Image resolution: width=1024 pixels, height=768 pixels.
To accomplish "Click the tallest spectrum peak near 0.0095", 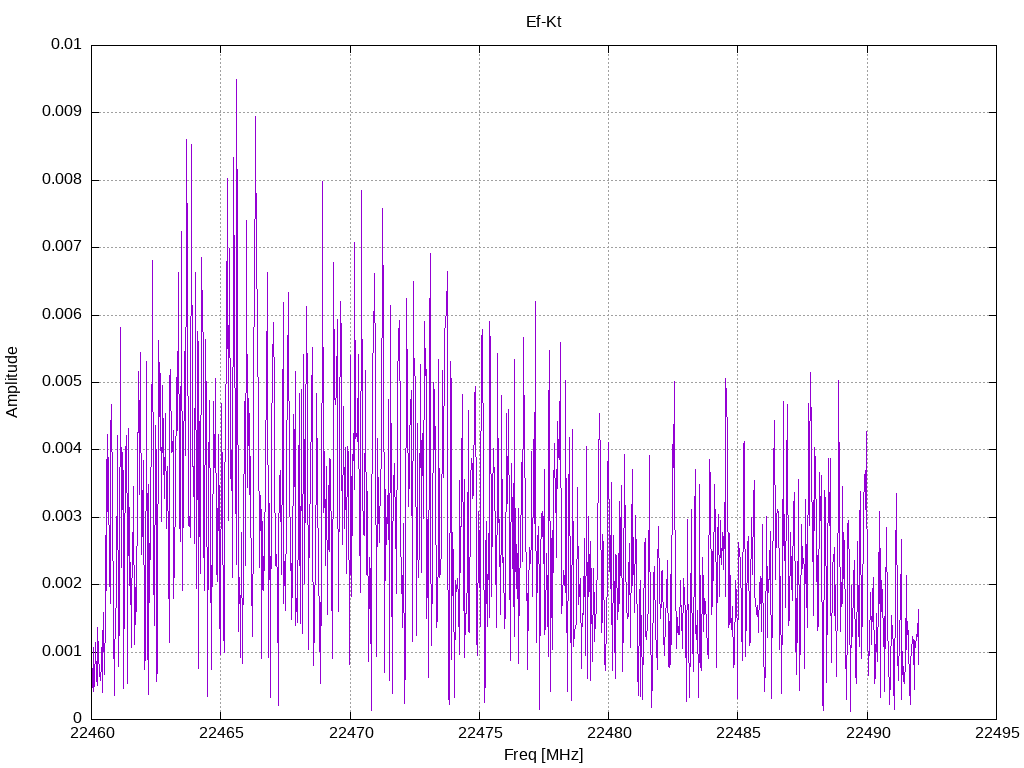I will (x=236, y=80).
